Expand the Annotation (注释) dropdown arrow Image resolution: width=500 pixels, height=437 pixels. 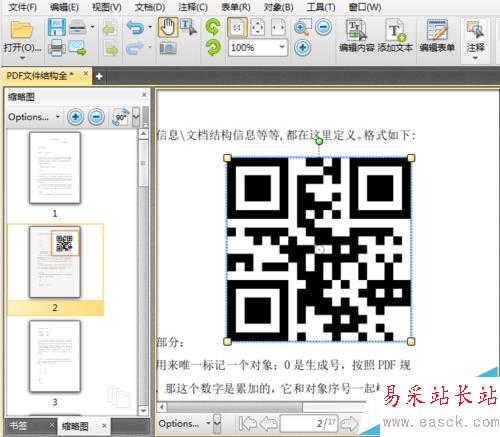click(x=476, y=58)
